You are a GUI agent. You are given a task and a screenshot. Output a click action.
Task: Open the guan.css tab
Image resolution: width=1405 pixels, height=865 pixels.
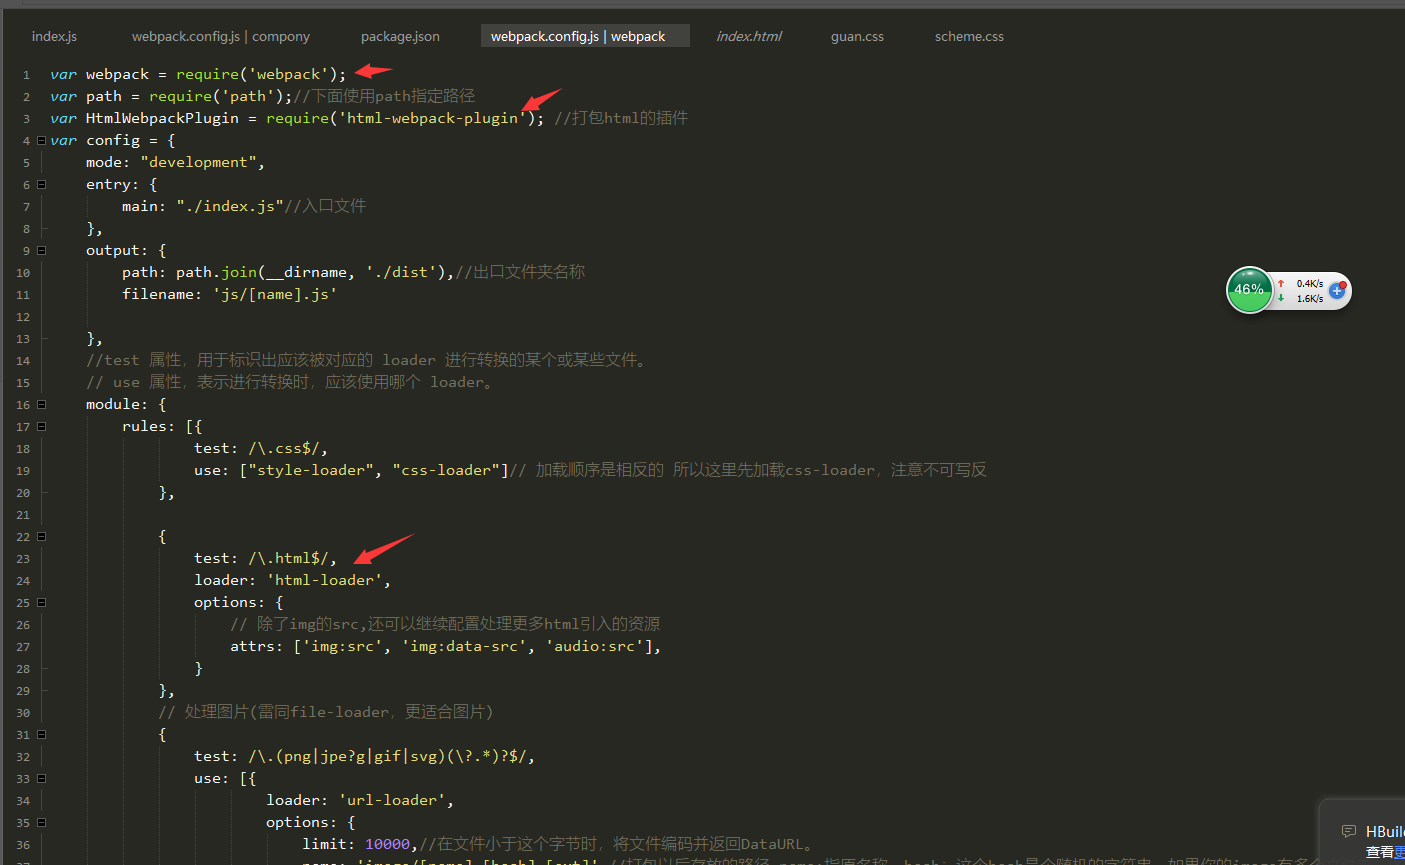[857, 37]
